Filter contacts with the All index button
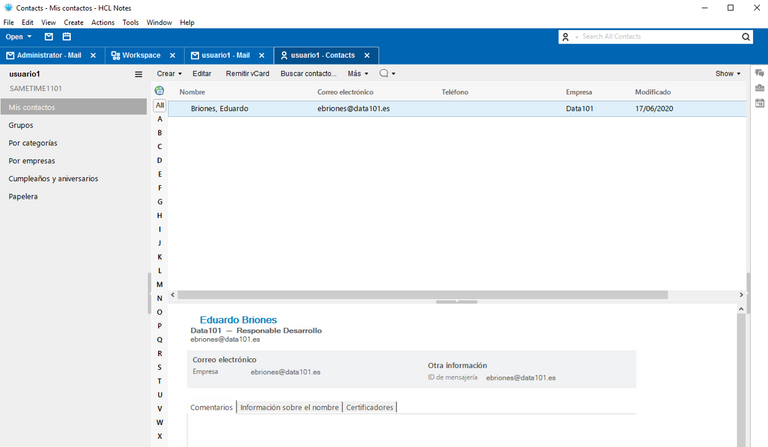The width and height of the screenshot is (768, 447). (x=160, y=105)
